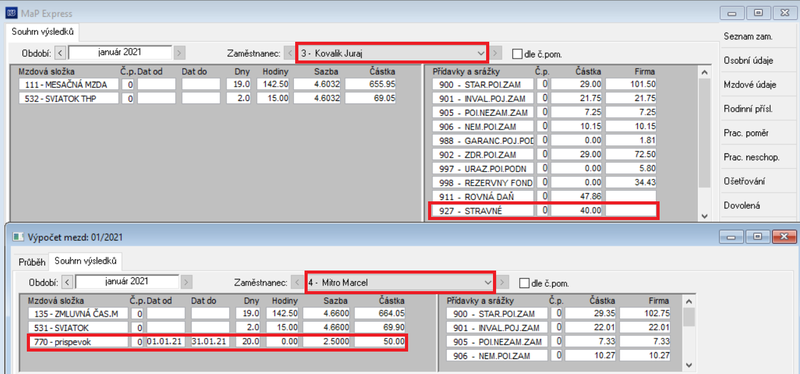Image resolution: width=800 pixels, height=374 pixels.
Task: Select previous employee before Mitro Marcel
Action: [x=297, y=282]
